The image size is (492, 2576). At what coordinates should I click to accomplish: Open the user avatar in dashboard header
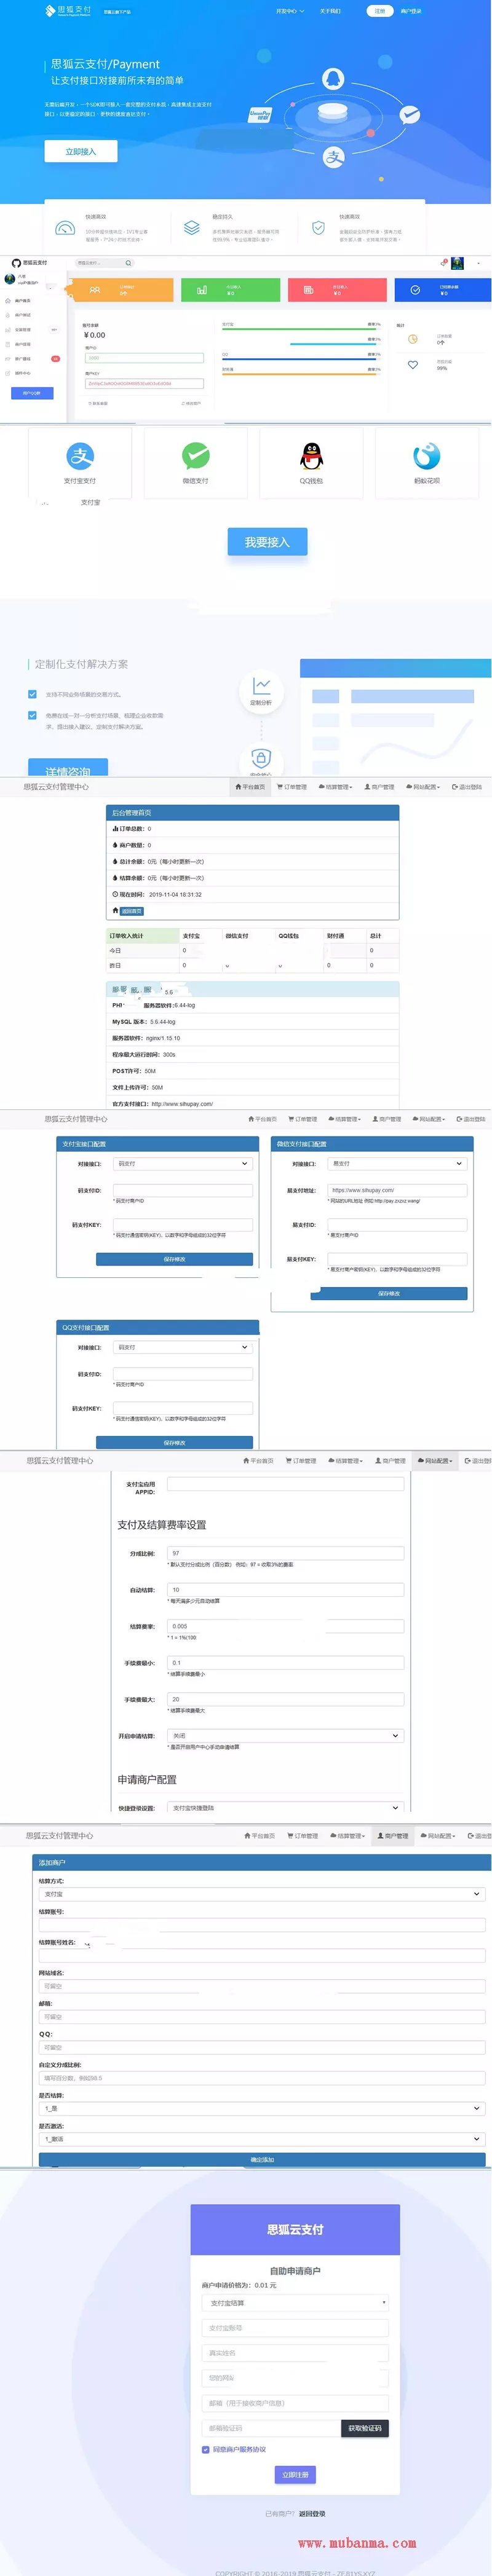457,263
